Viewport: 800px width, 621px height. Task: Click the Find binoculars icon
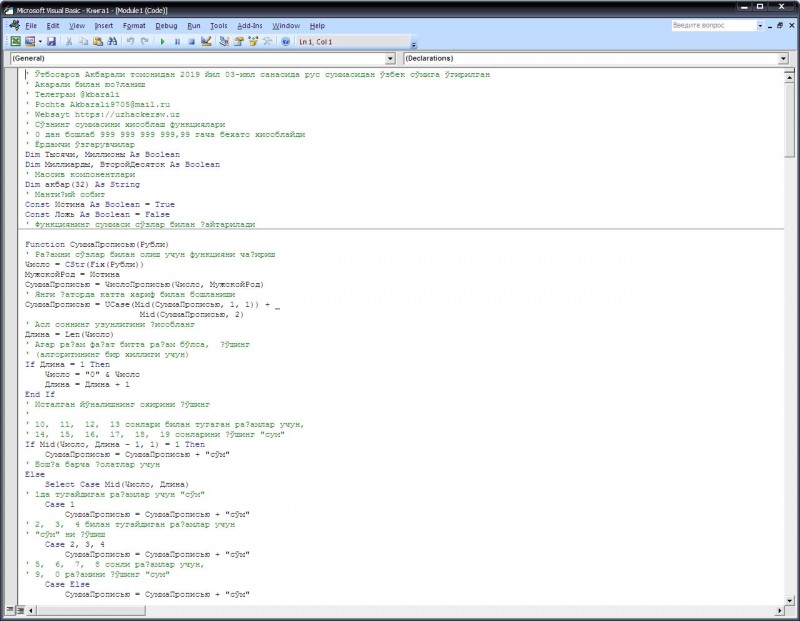click(113, 42)
